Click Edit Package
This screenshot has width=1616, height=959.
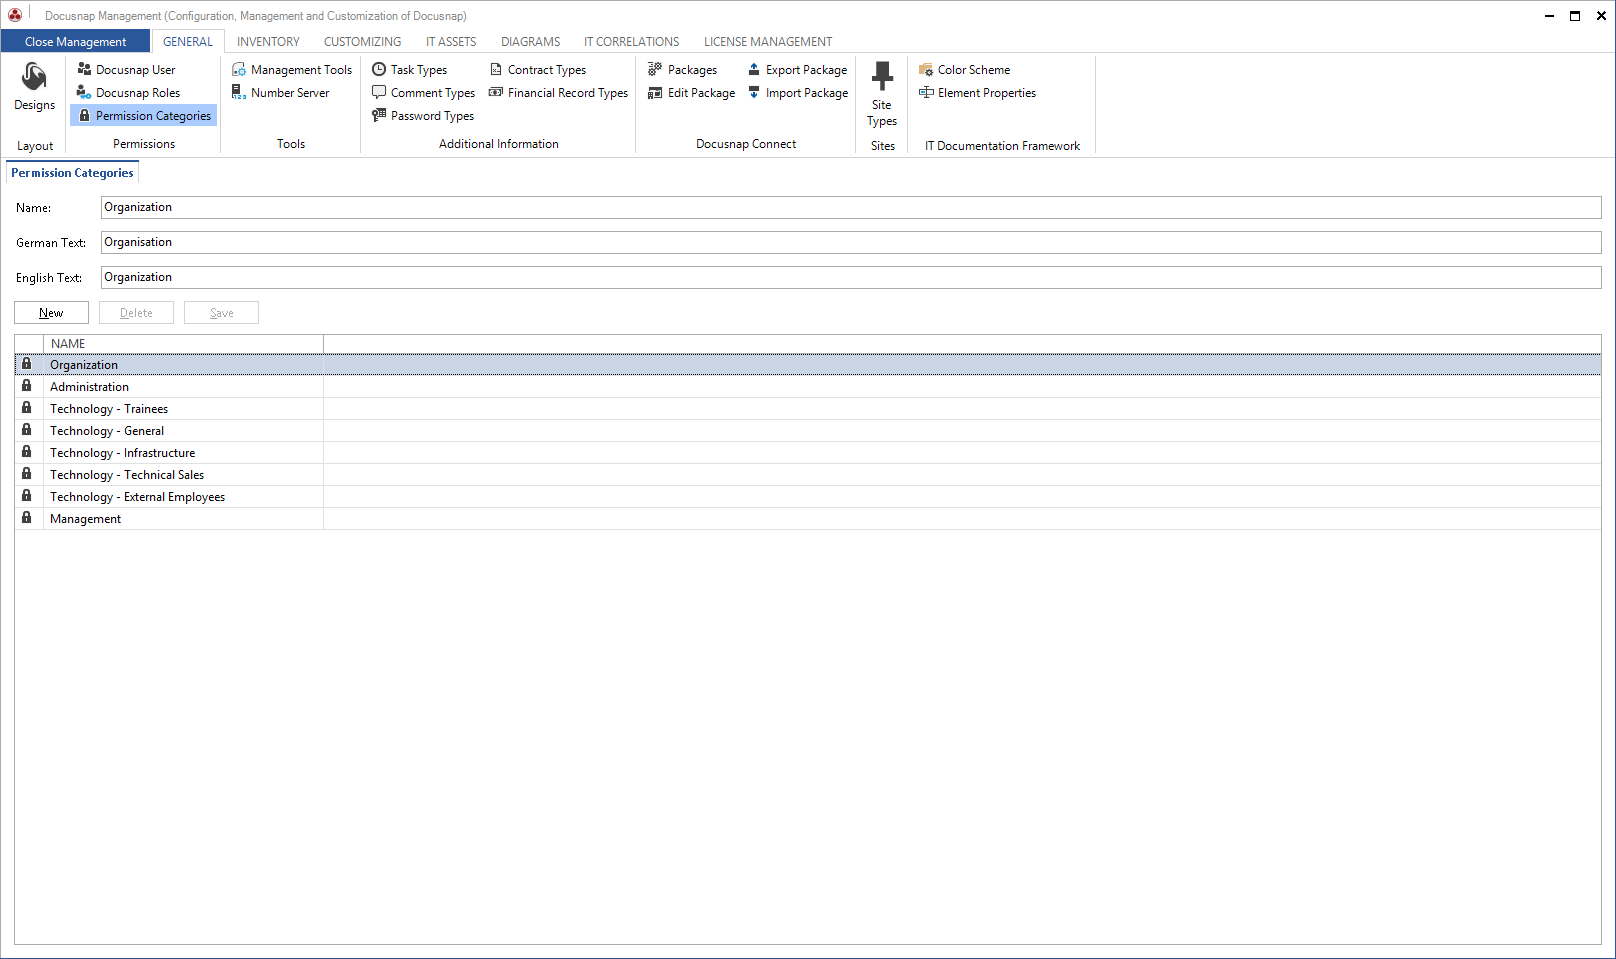click(691, 93)
